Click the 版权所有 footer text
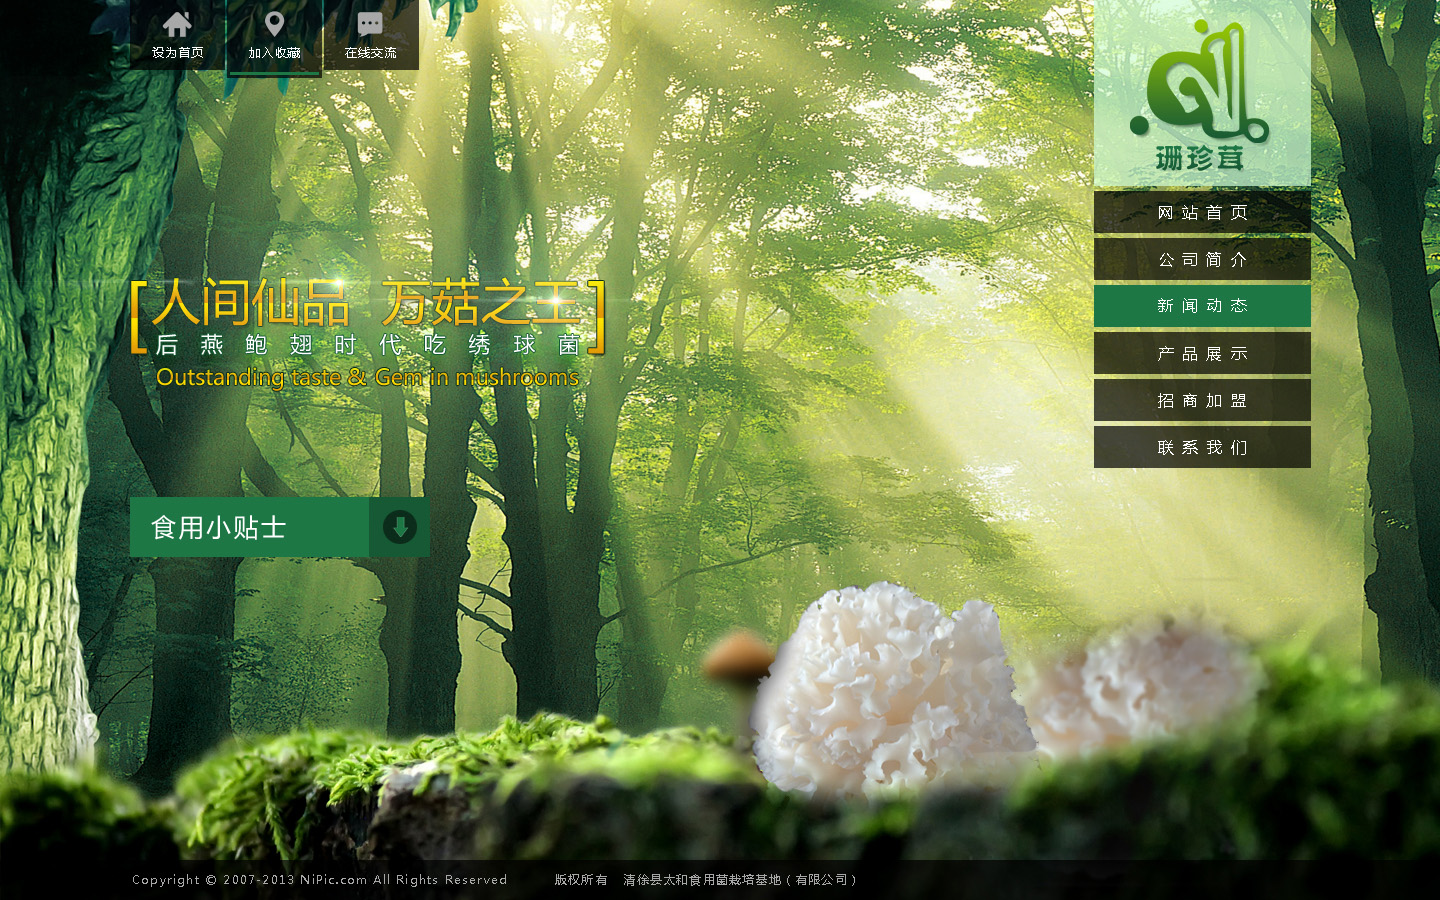 (581, 880)
